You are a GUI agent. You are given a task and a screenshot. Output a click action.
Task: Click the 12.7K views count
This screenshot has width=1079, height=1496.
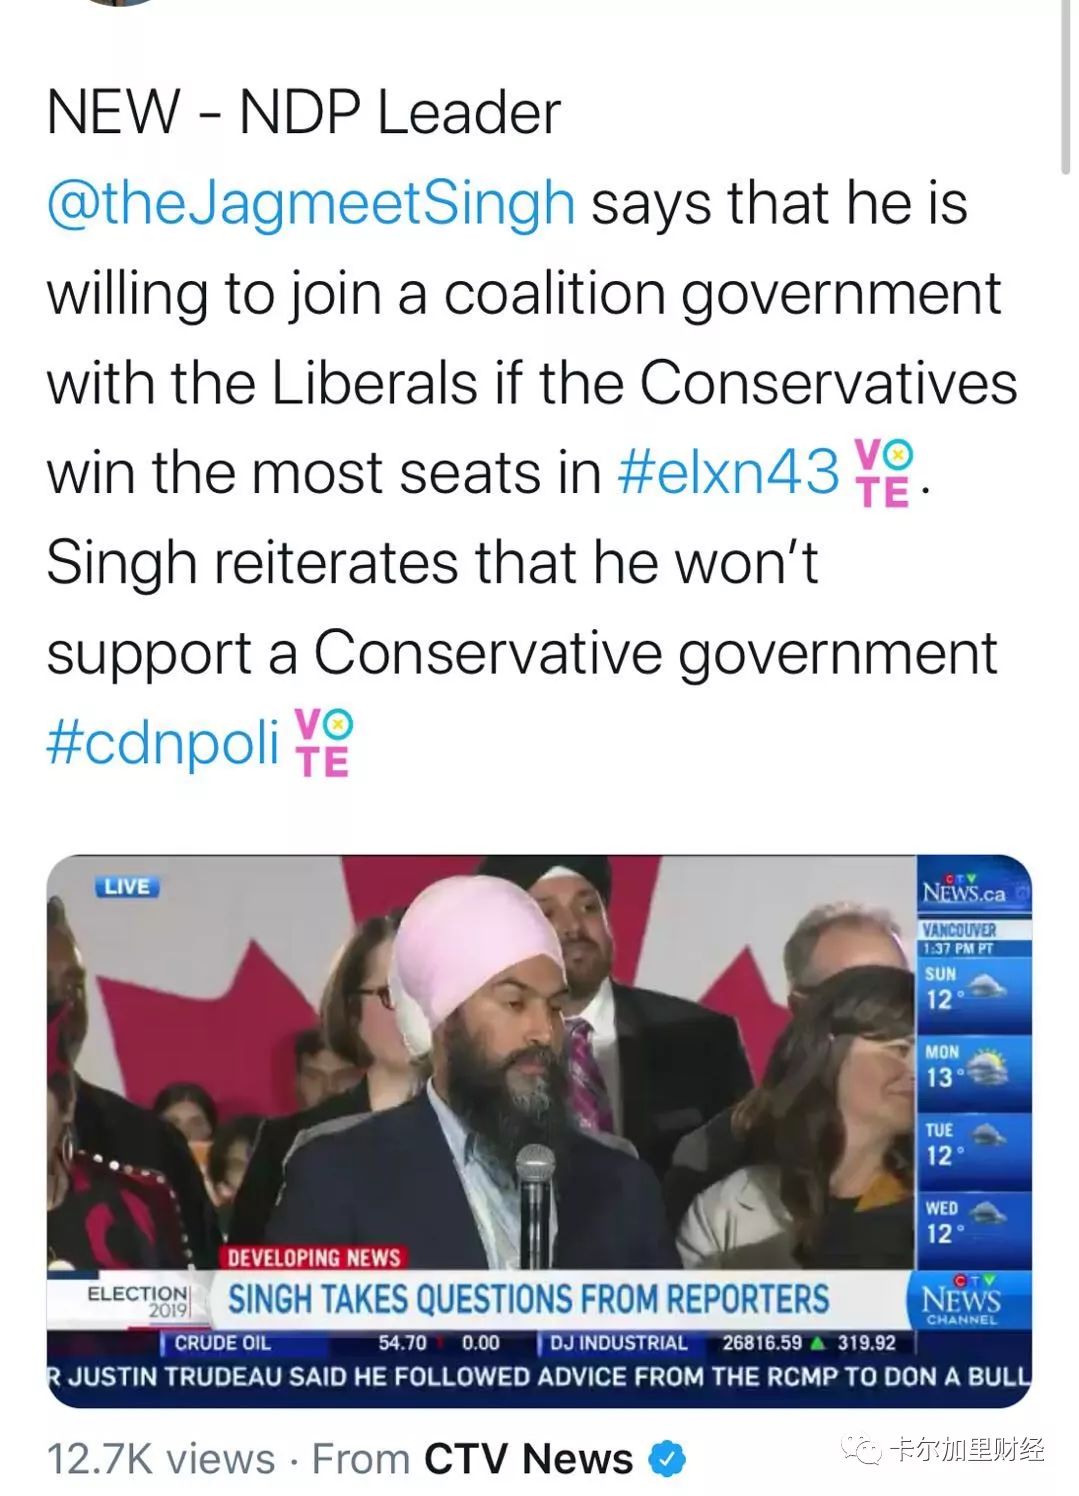click(x=161, y=1459)
